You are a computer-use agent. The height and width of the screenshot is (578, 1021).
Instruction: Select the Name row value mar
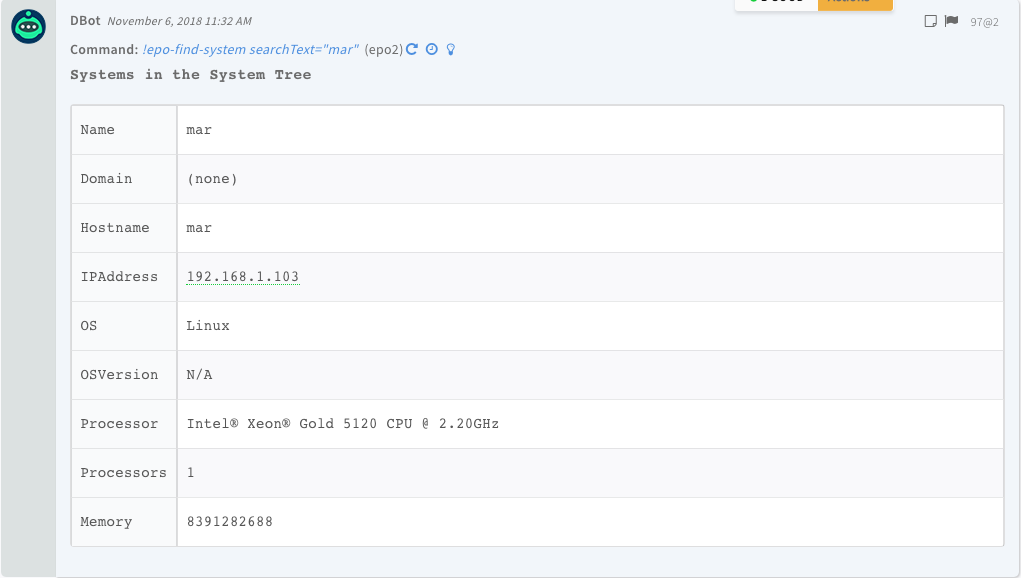click(198, 129)
